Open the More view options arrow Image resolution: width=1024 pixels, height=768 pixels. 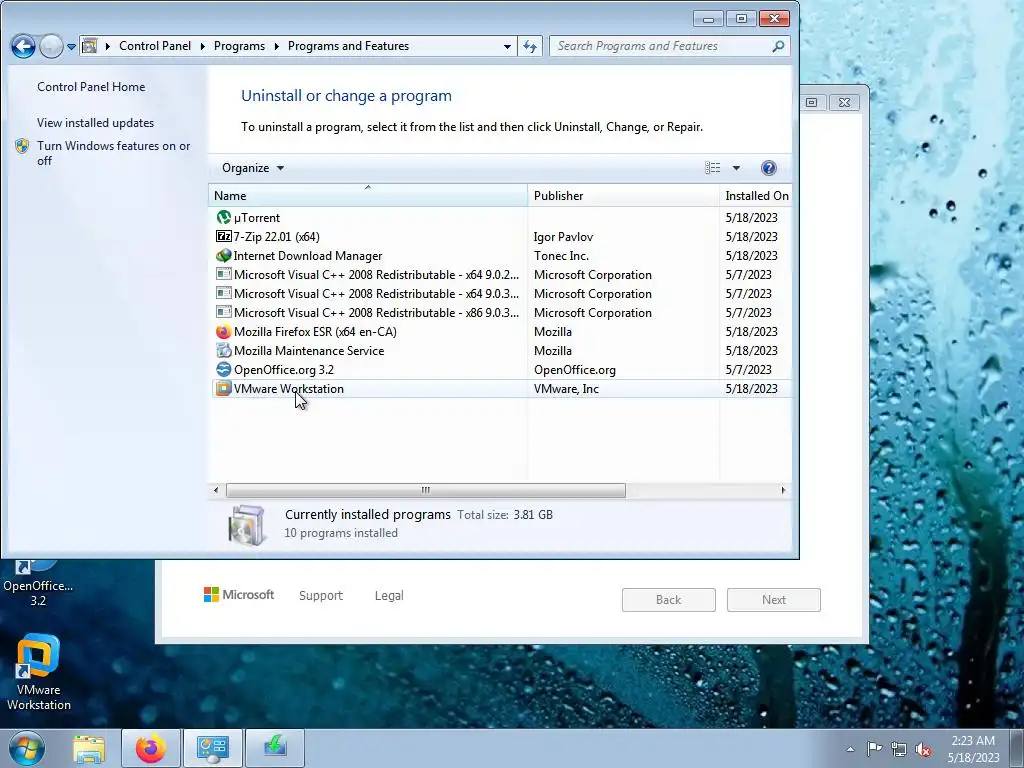[736, 168]
